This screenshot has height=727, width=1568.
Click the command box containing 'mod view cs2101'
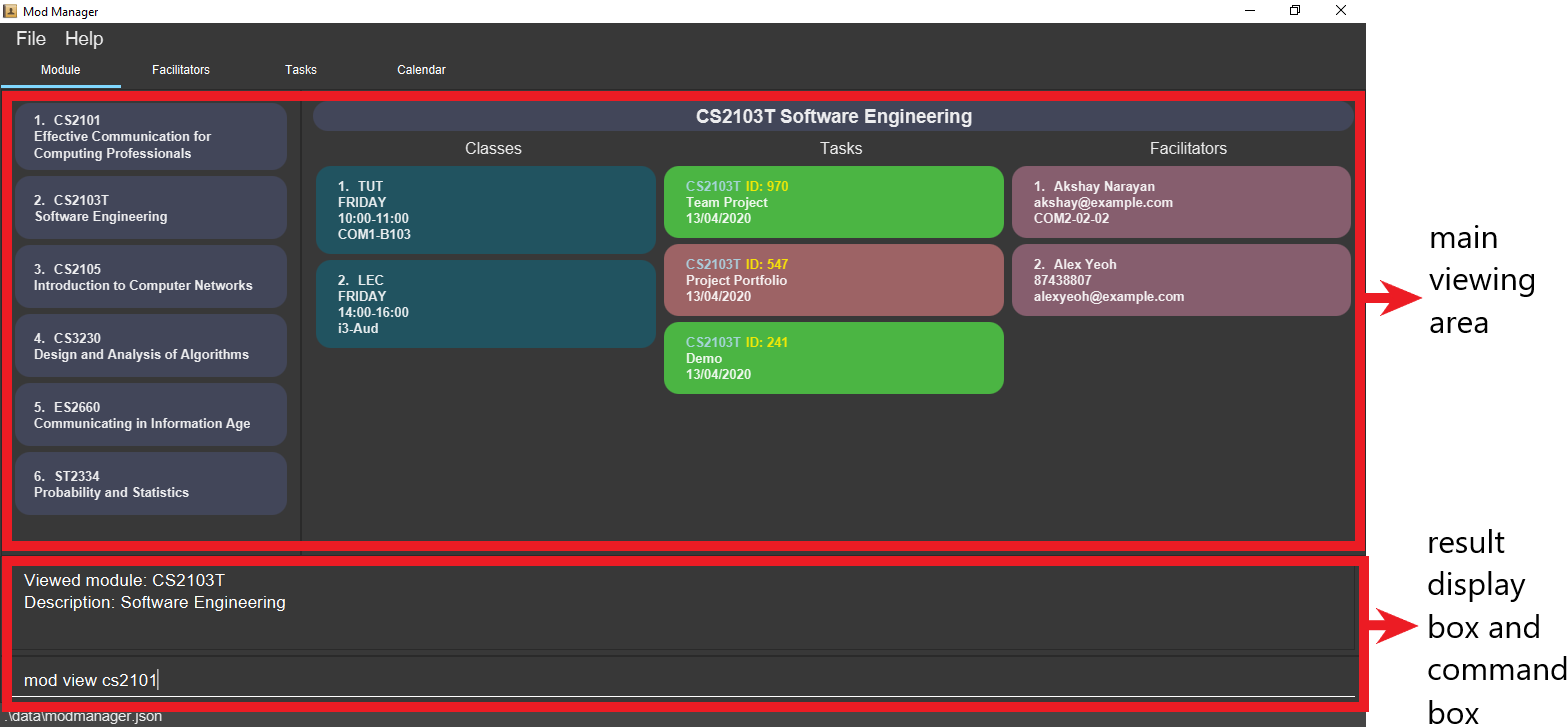[x=684, y=680]
